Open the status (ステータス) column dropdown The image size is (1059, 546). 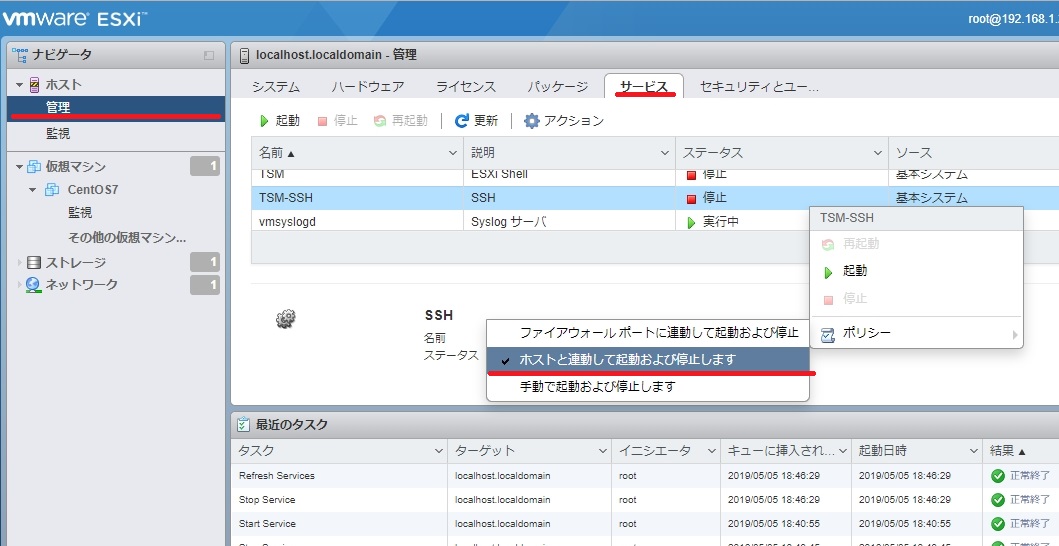pyautogui.click(x=877, y=153)
